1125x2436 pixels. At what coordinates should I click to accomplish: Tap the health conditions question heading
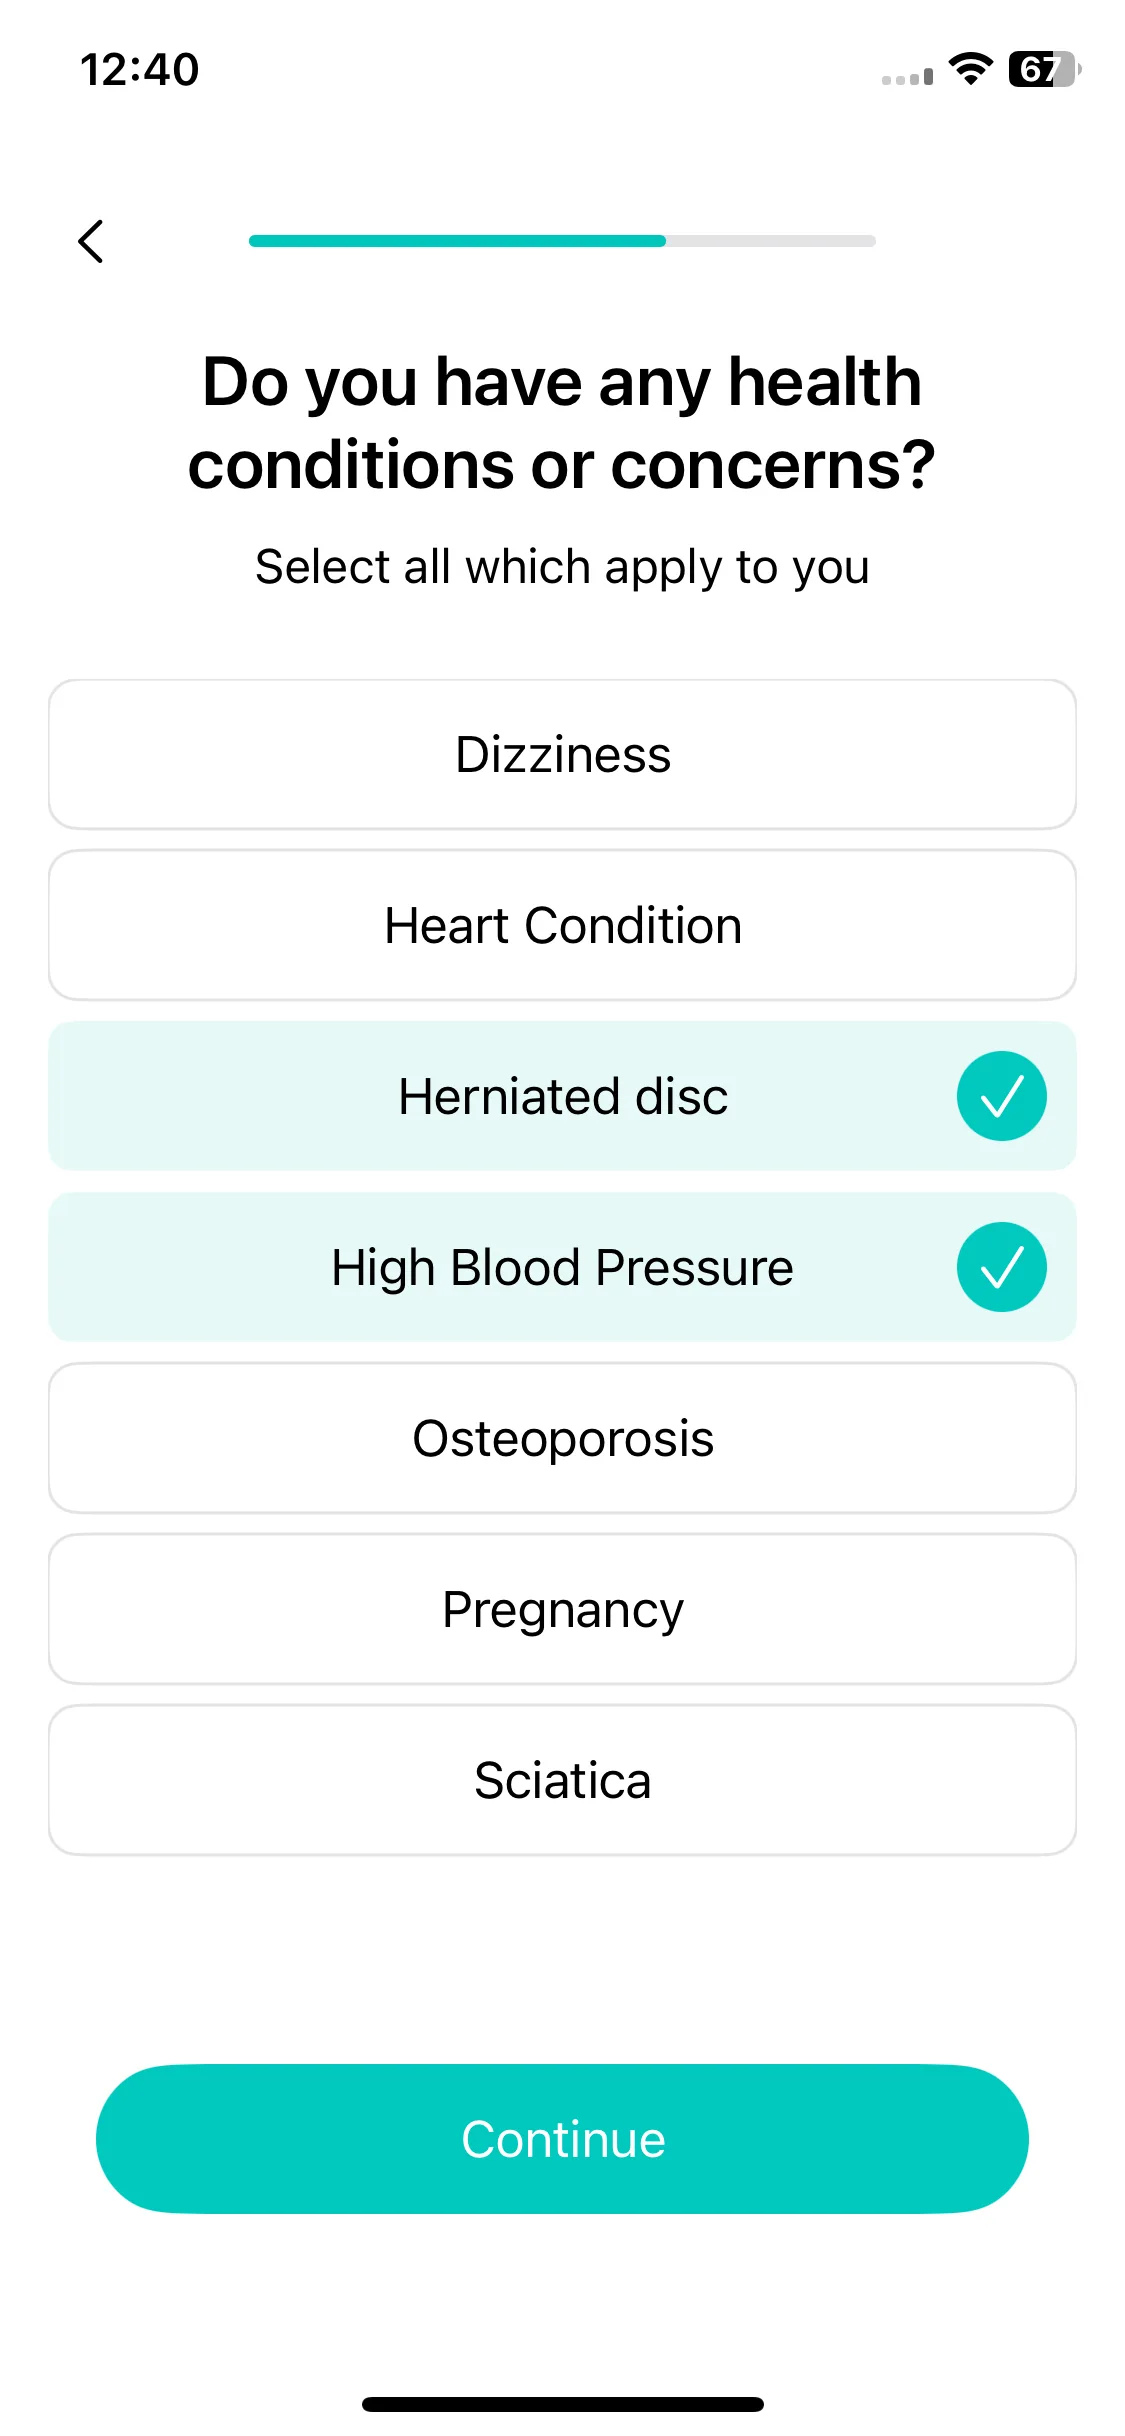[562, 423]
